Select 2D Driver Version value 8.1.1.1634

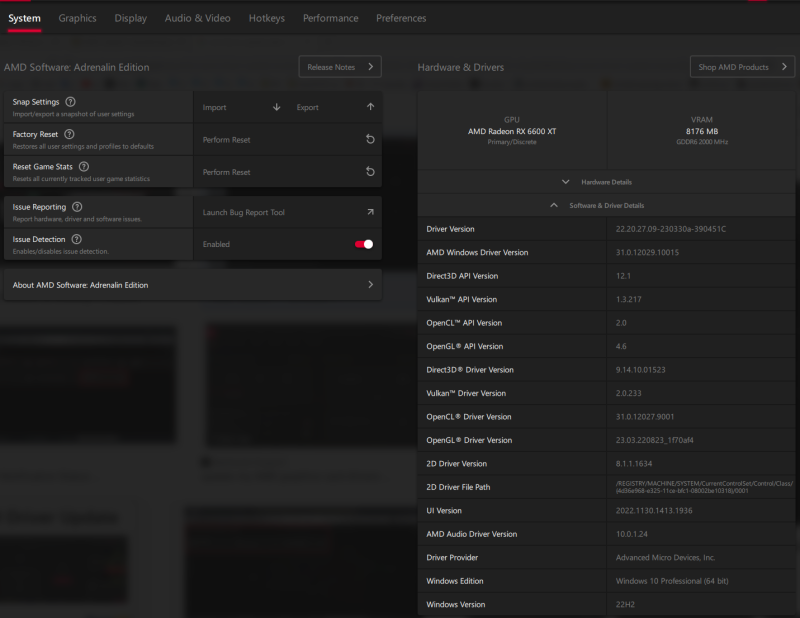point(634,464)
